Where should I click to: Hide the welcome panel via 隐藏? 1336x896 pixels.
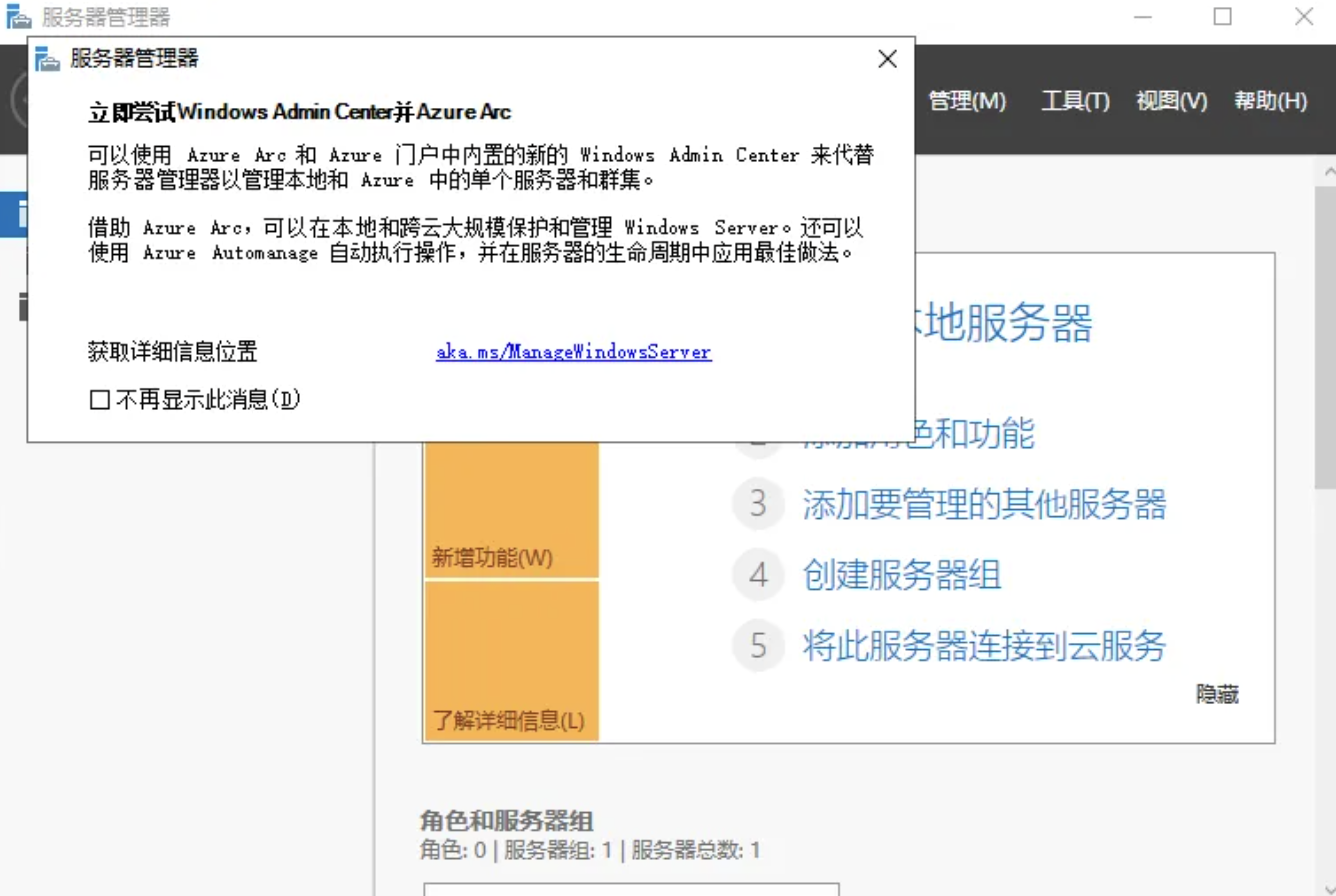click(x=1217, y=694)
